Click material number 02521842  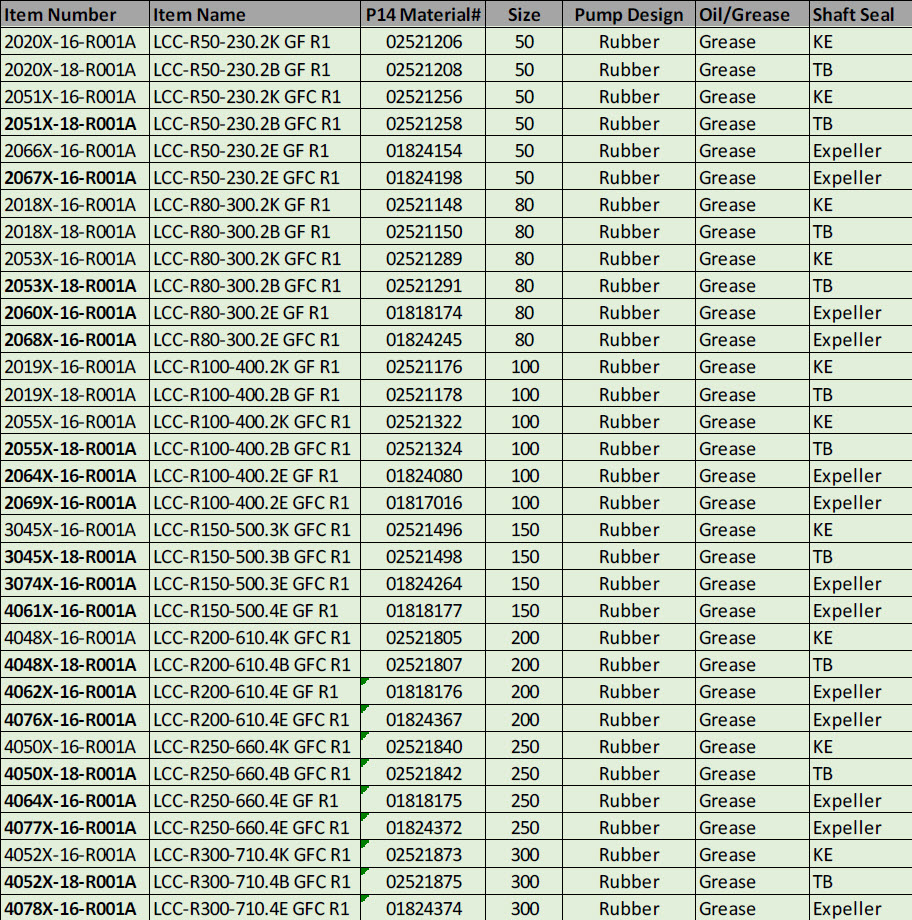tap(423, 773)
